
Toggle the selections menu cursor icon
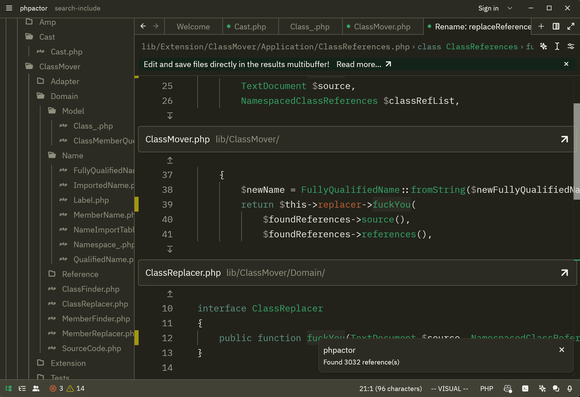(x=557, y=46)
